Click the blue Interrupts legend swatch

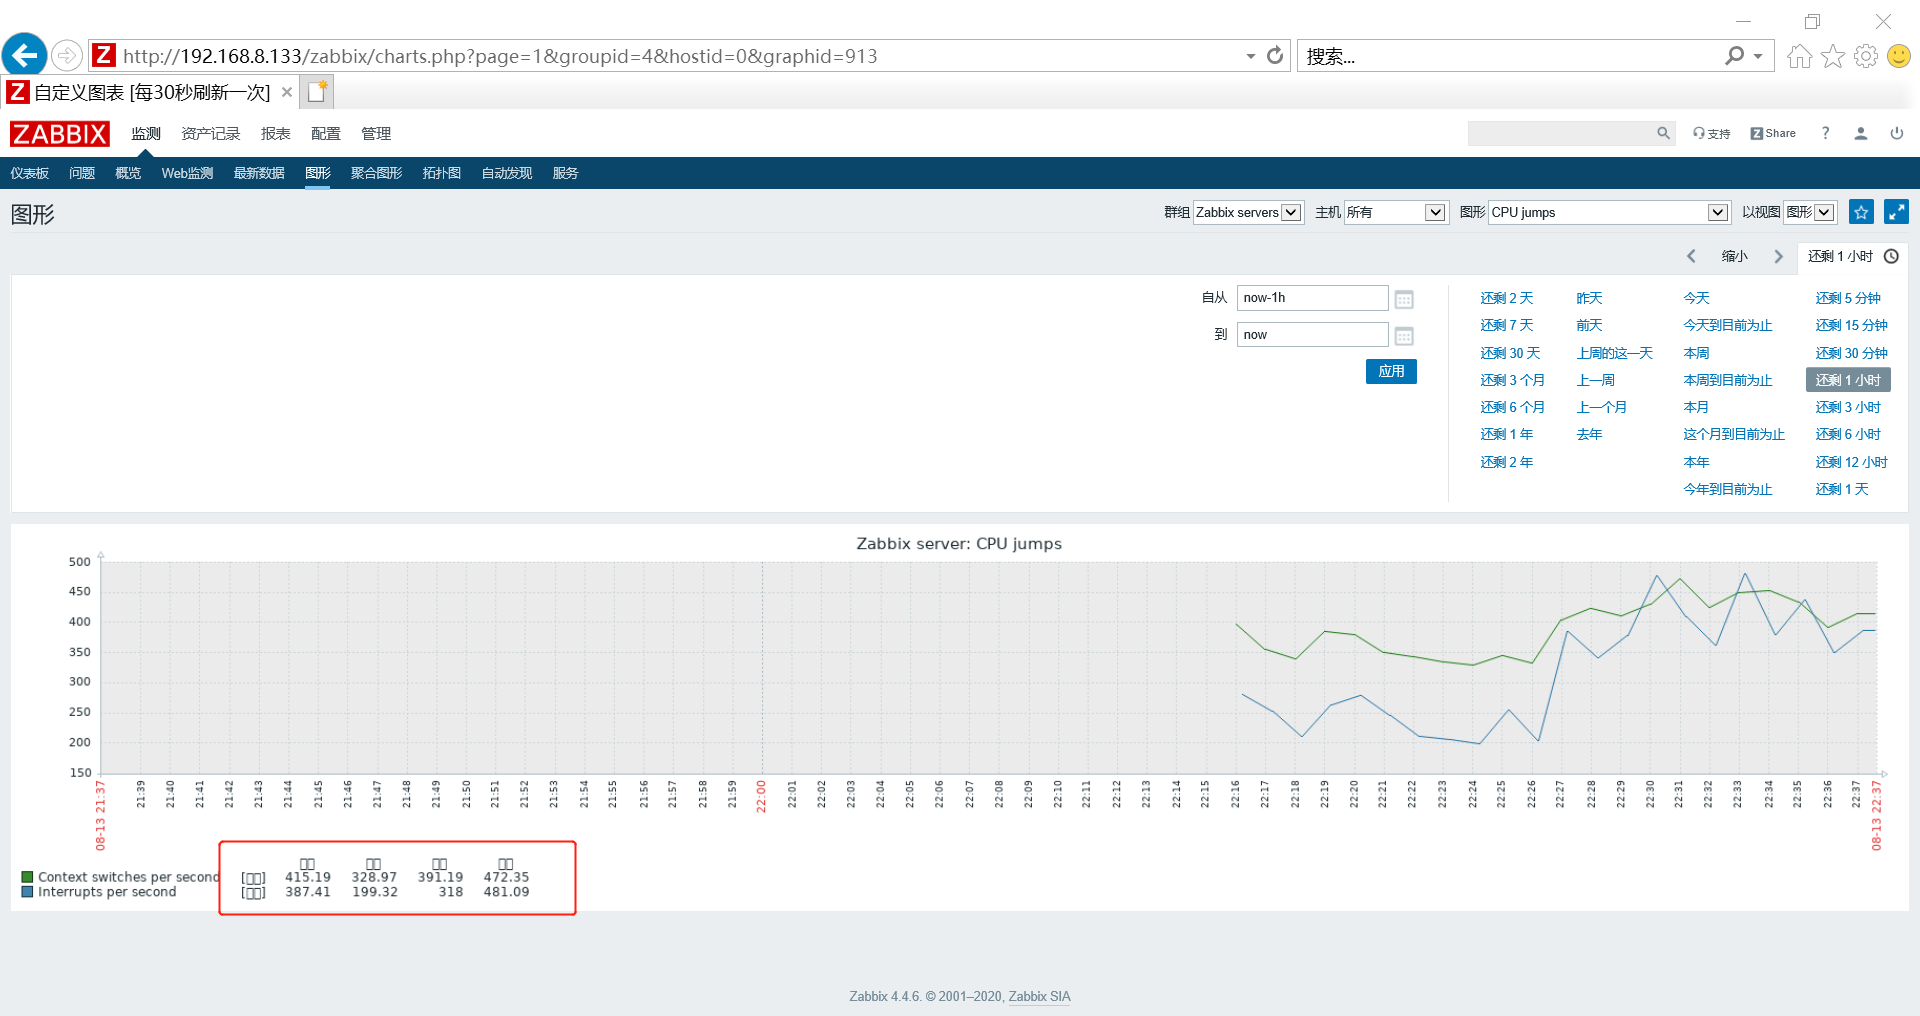point(27,892)
